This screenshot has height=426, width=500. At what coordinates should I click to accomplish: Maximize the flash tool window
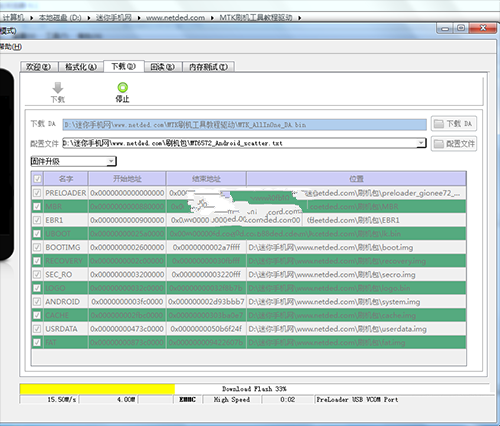pos(461,28)
